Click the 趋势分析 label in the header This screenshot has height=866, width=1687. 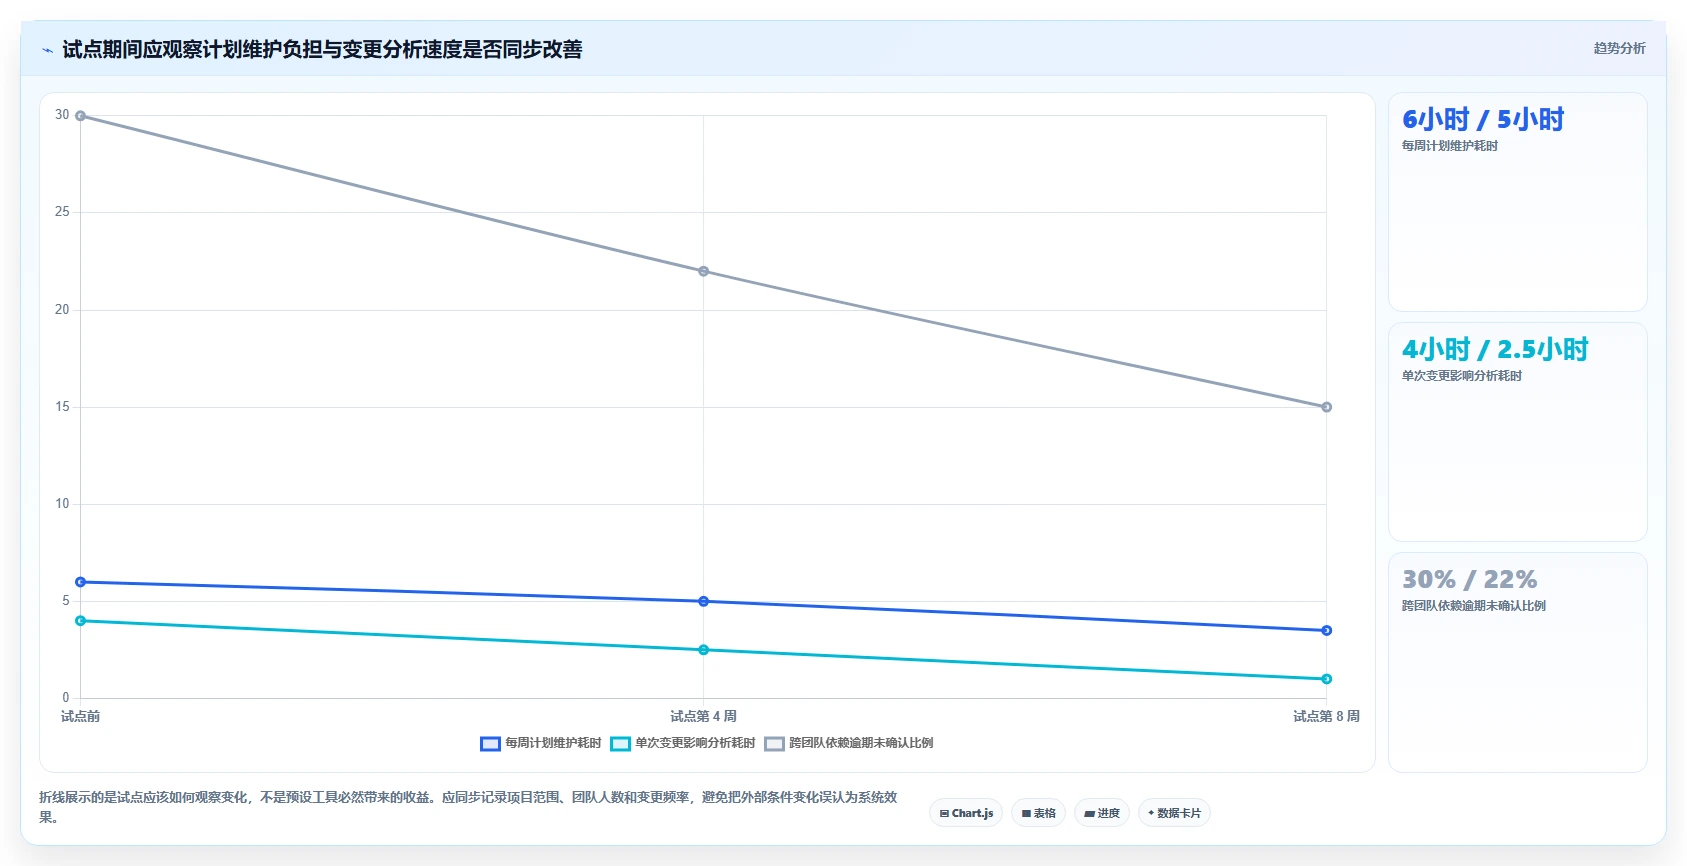click(1619, 48)
